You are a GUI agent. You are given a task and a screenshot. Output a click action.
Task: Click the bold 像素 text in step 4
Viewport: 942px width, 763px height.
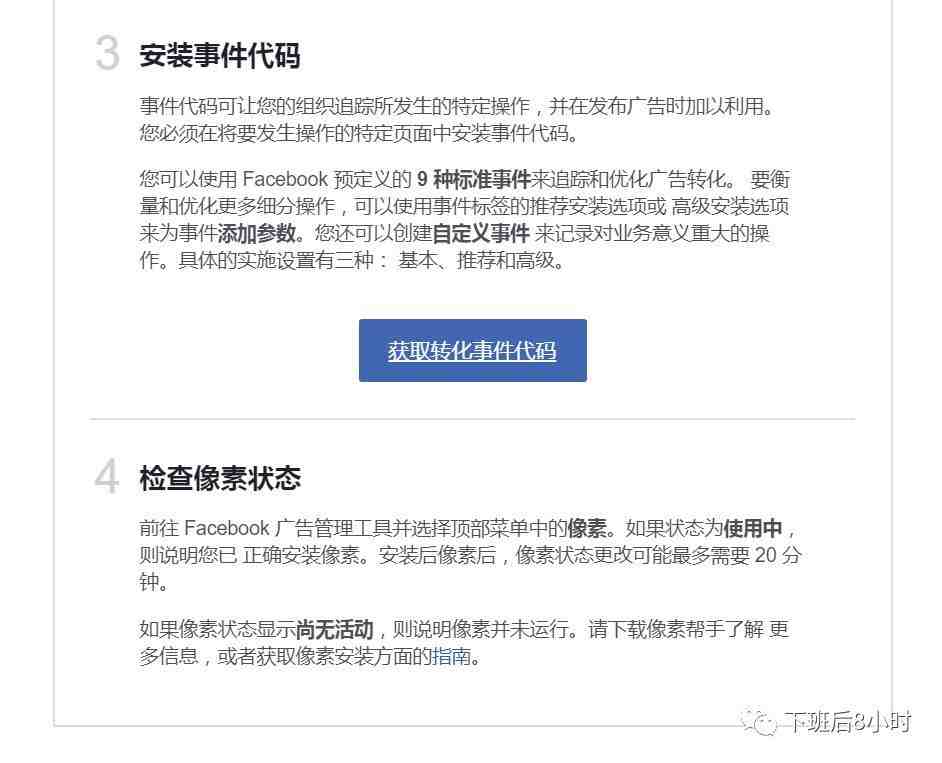click(587, 528)
